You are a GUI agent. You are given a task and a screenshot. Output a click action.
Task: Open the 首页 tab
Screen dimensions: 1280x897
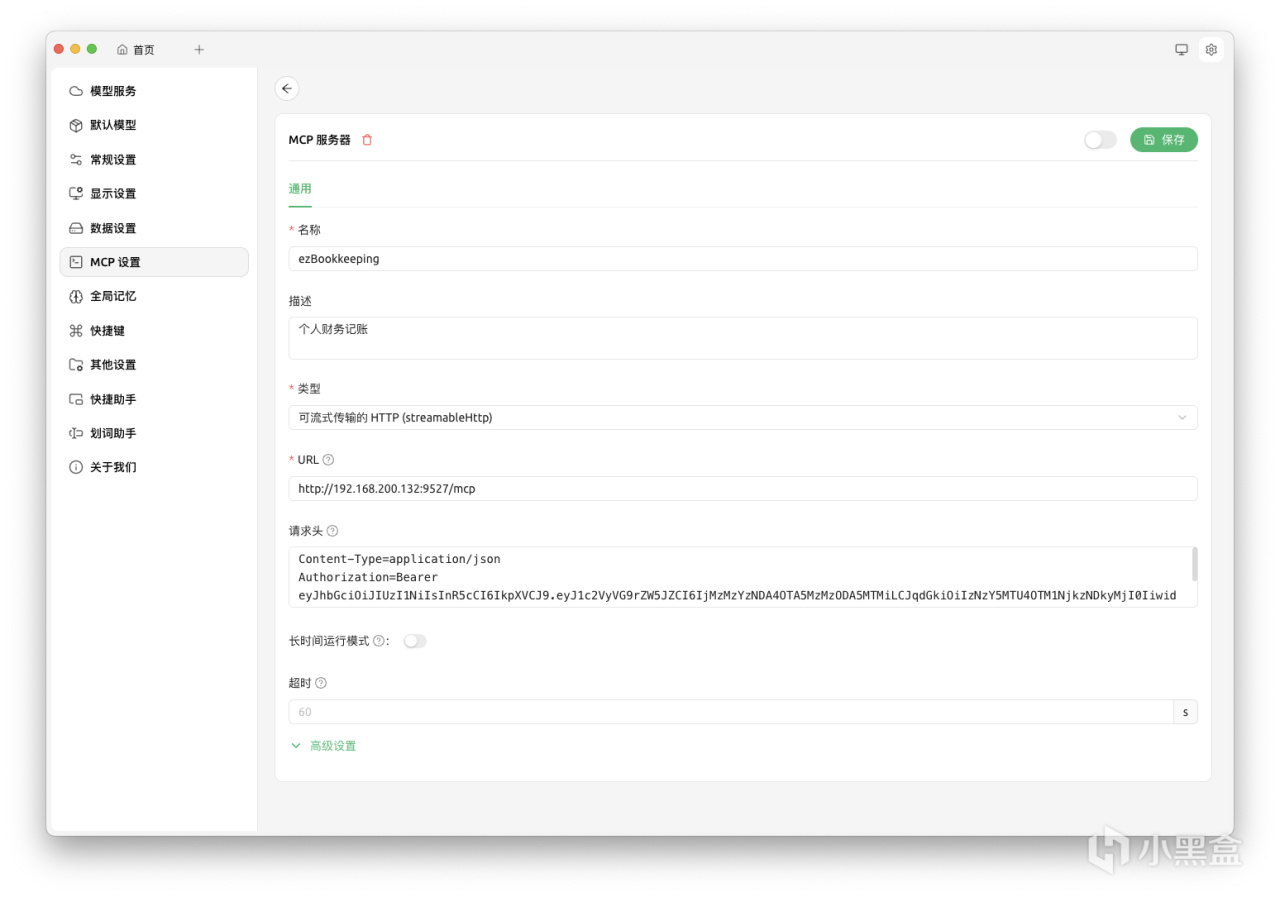click(x=136, y=49)
